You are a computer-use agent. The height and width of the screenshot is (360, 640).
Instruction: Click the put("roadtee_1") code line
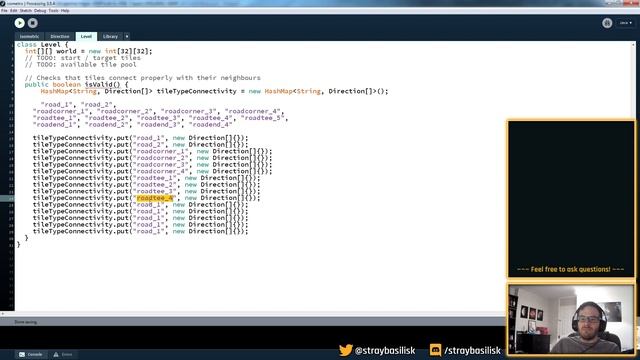[x=146, y=178]
